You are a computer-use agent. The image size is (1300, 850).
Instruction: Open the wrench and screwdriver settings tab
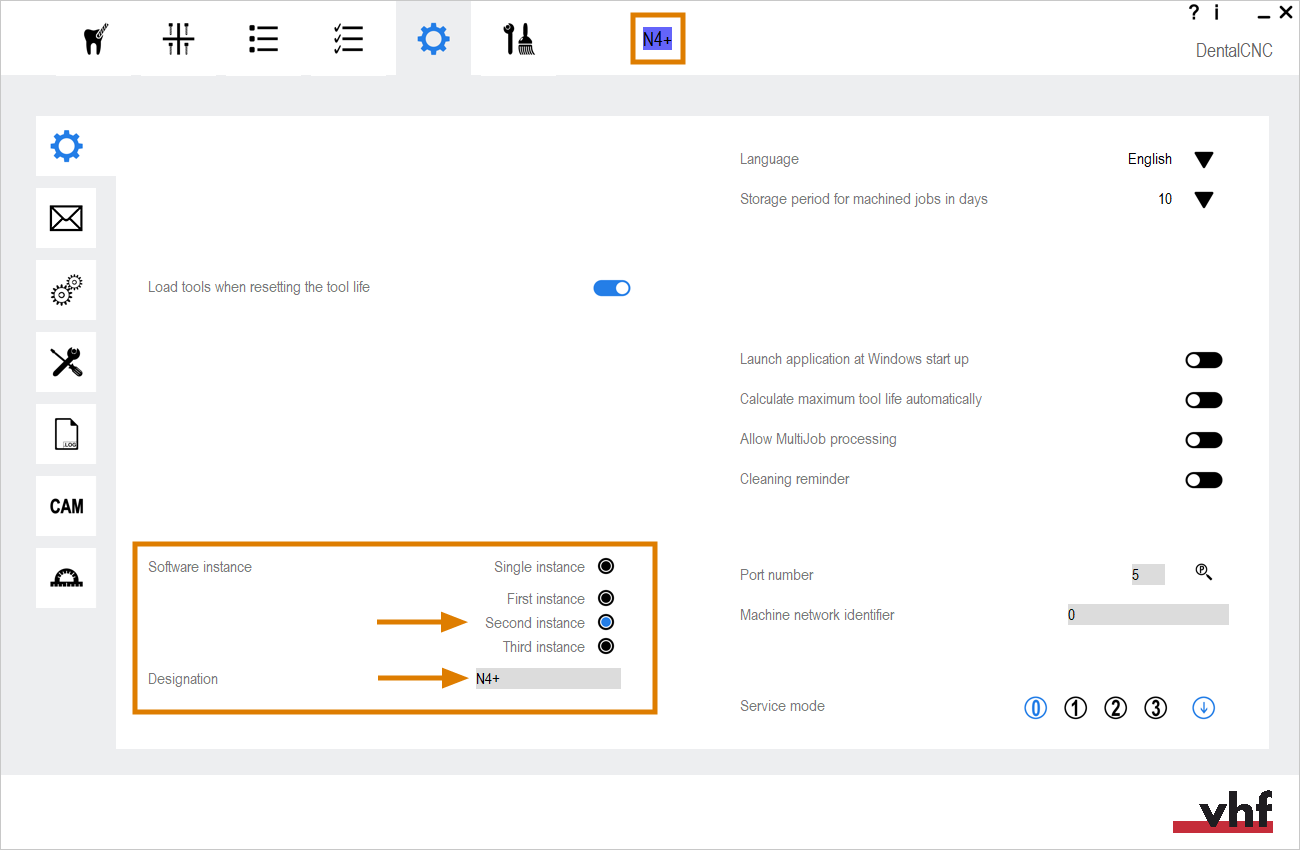(66, 362)
